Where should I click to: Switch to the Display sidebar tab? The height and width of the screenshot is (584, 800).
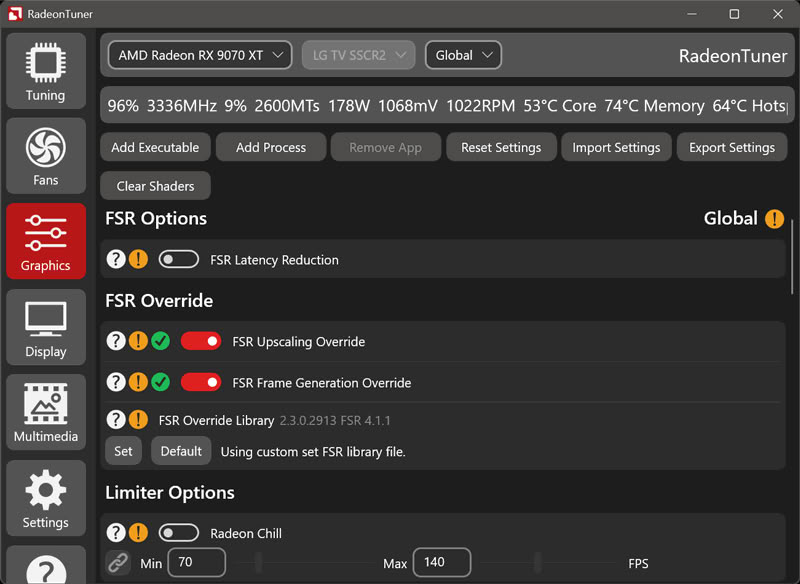[x=46, y=327]
